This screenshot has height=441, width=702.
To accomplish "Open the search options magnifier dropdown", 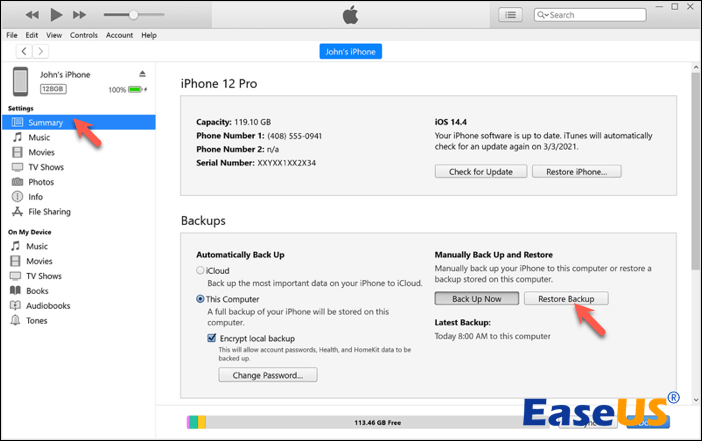I will point(542,15).
